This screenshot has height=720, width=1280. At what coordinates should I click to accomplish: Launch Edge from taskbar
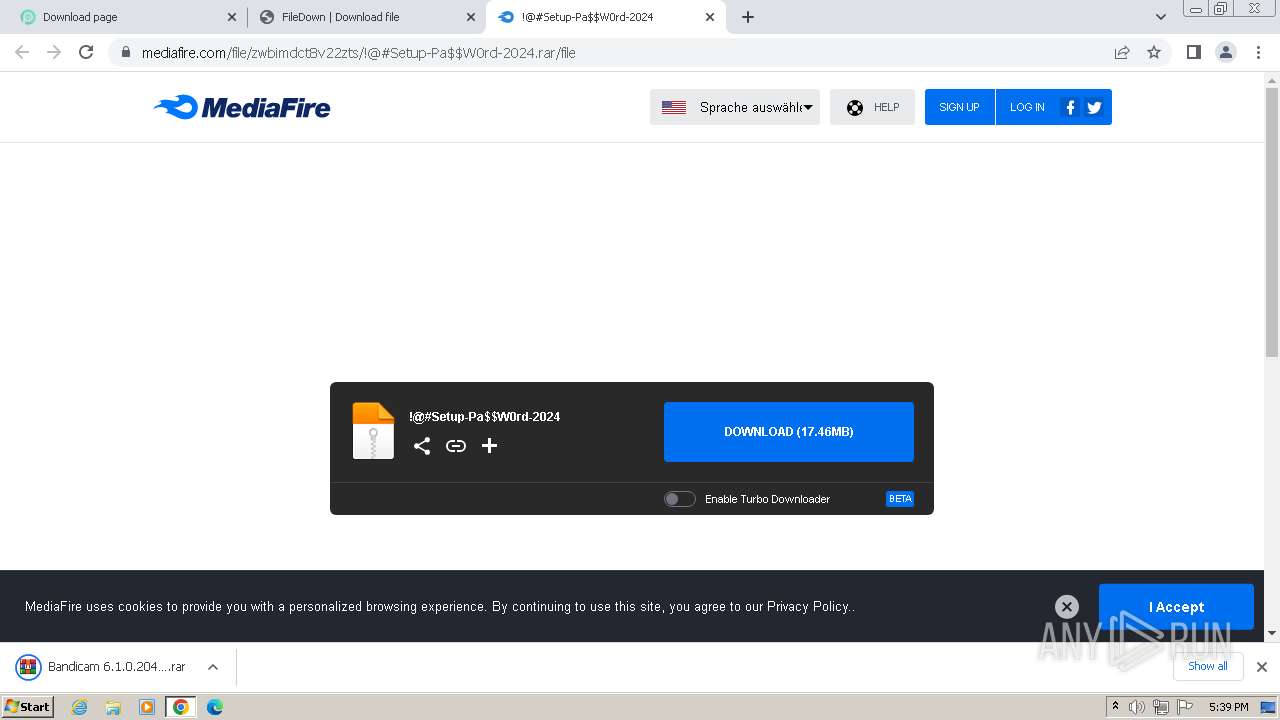(x=214, y=707)
